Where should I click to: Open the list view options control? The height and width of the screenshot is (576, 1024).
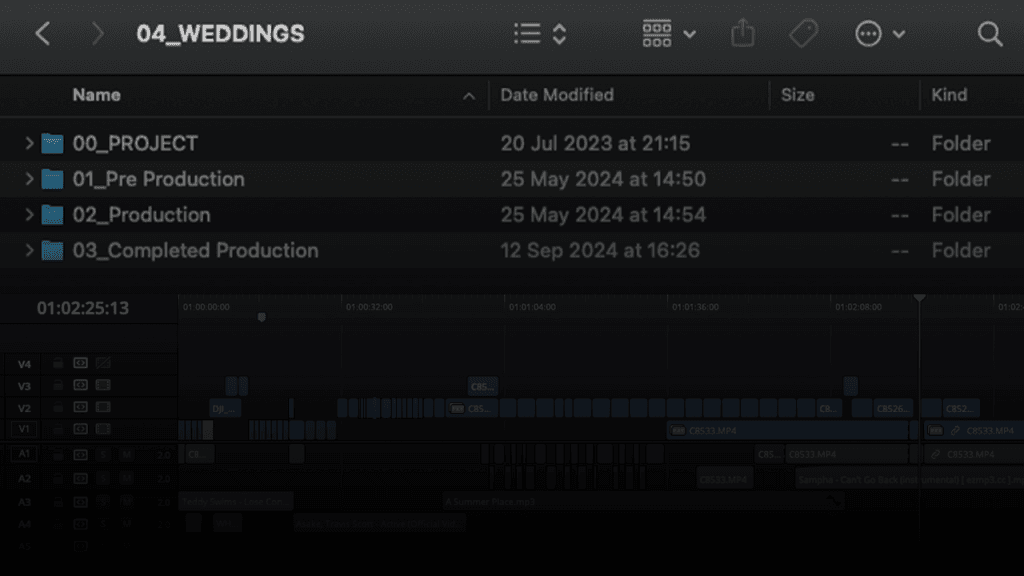(x=539, y=33)
